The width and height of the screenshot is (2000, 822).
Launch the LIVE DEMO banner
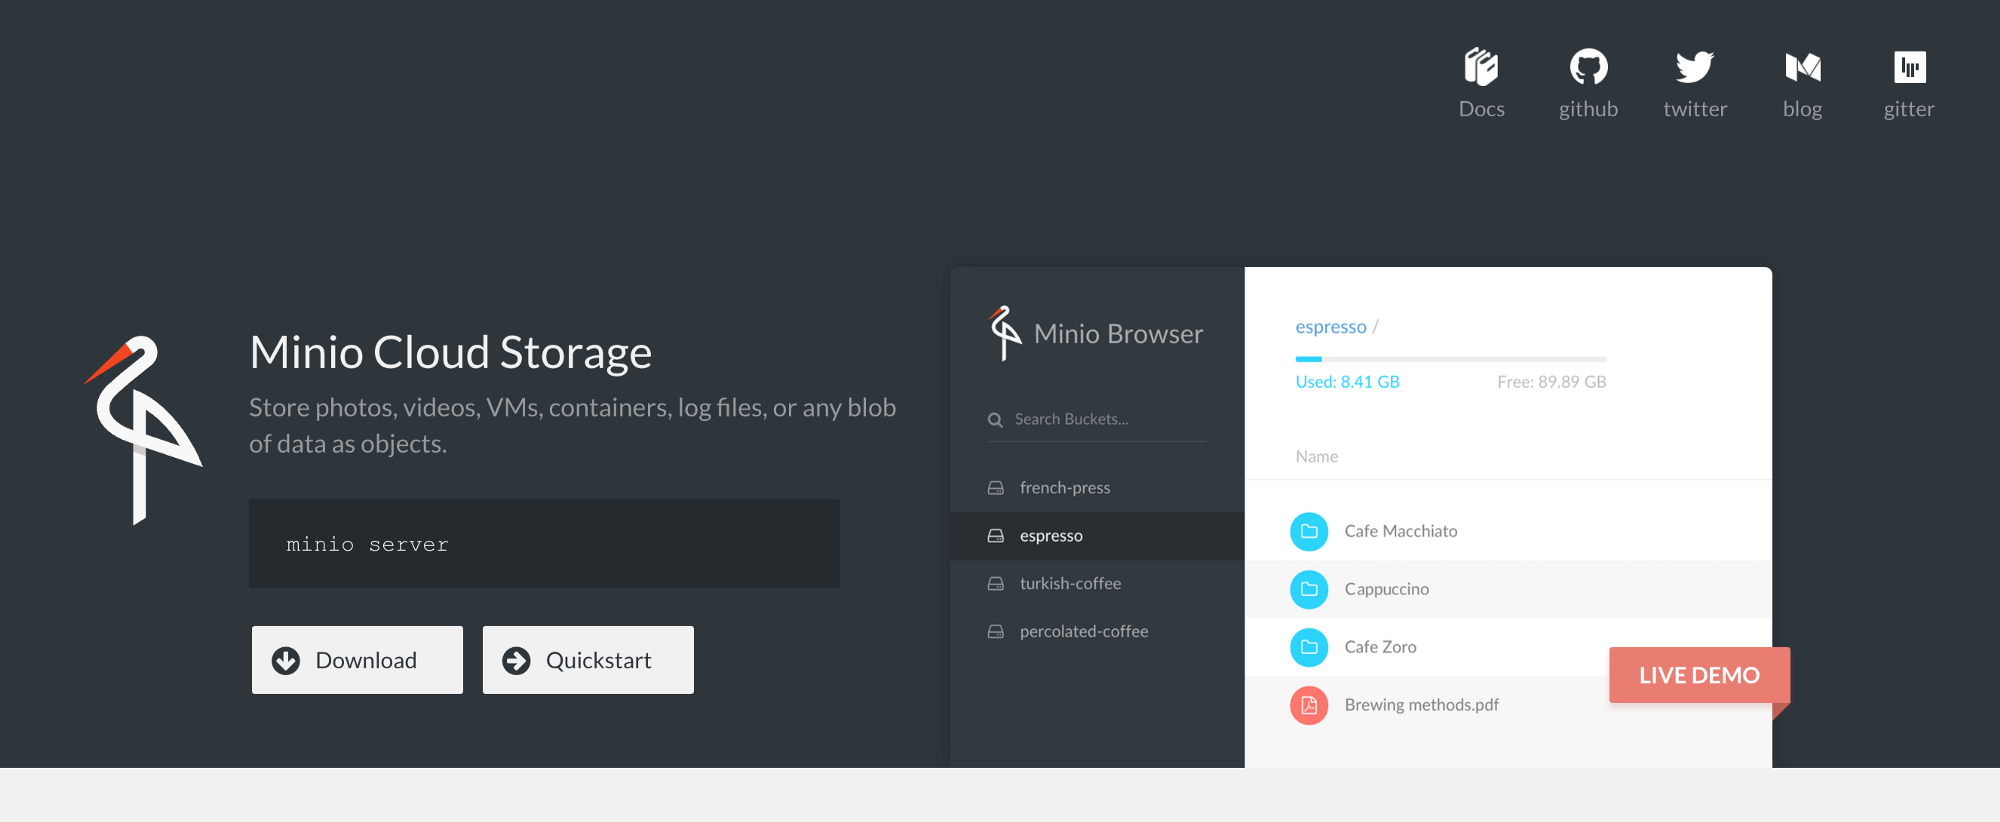point(1699,675)
